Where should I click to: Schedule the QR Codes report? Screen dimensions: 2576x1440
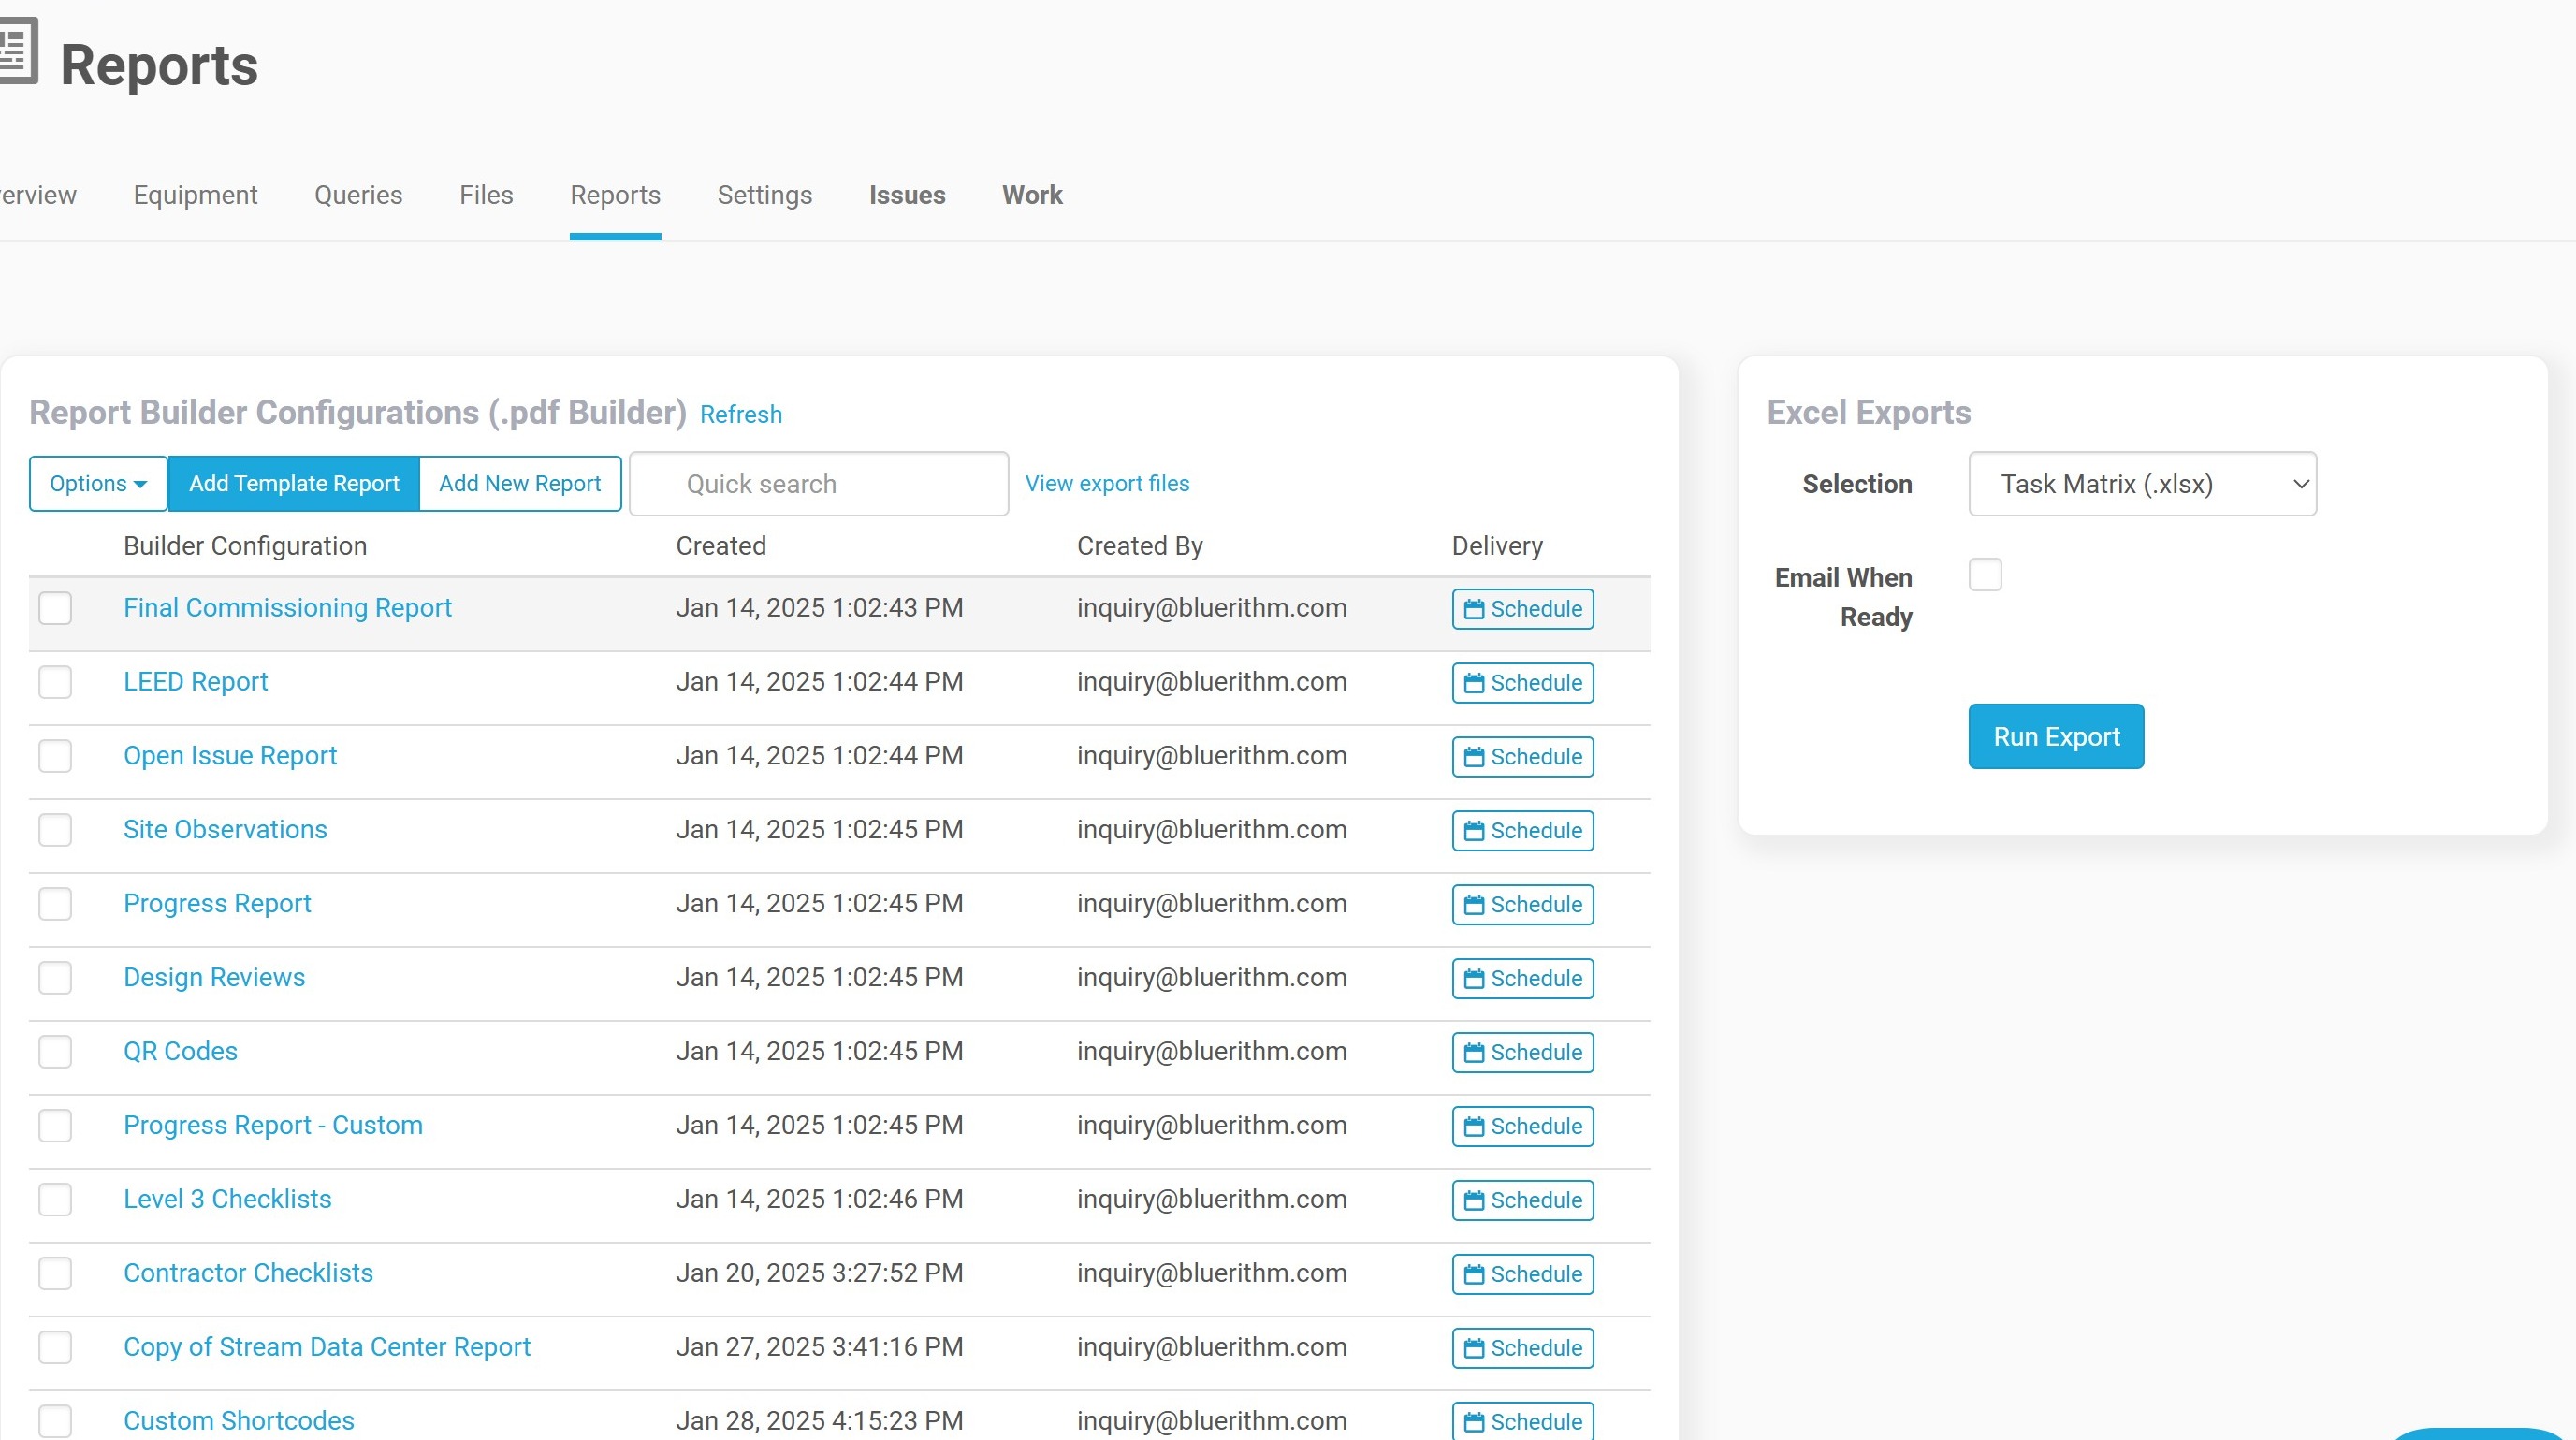pyautogui.click(x=1521, y=1052)
